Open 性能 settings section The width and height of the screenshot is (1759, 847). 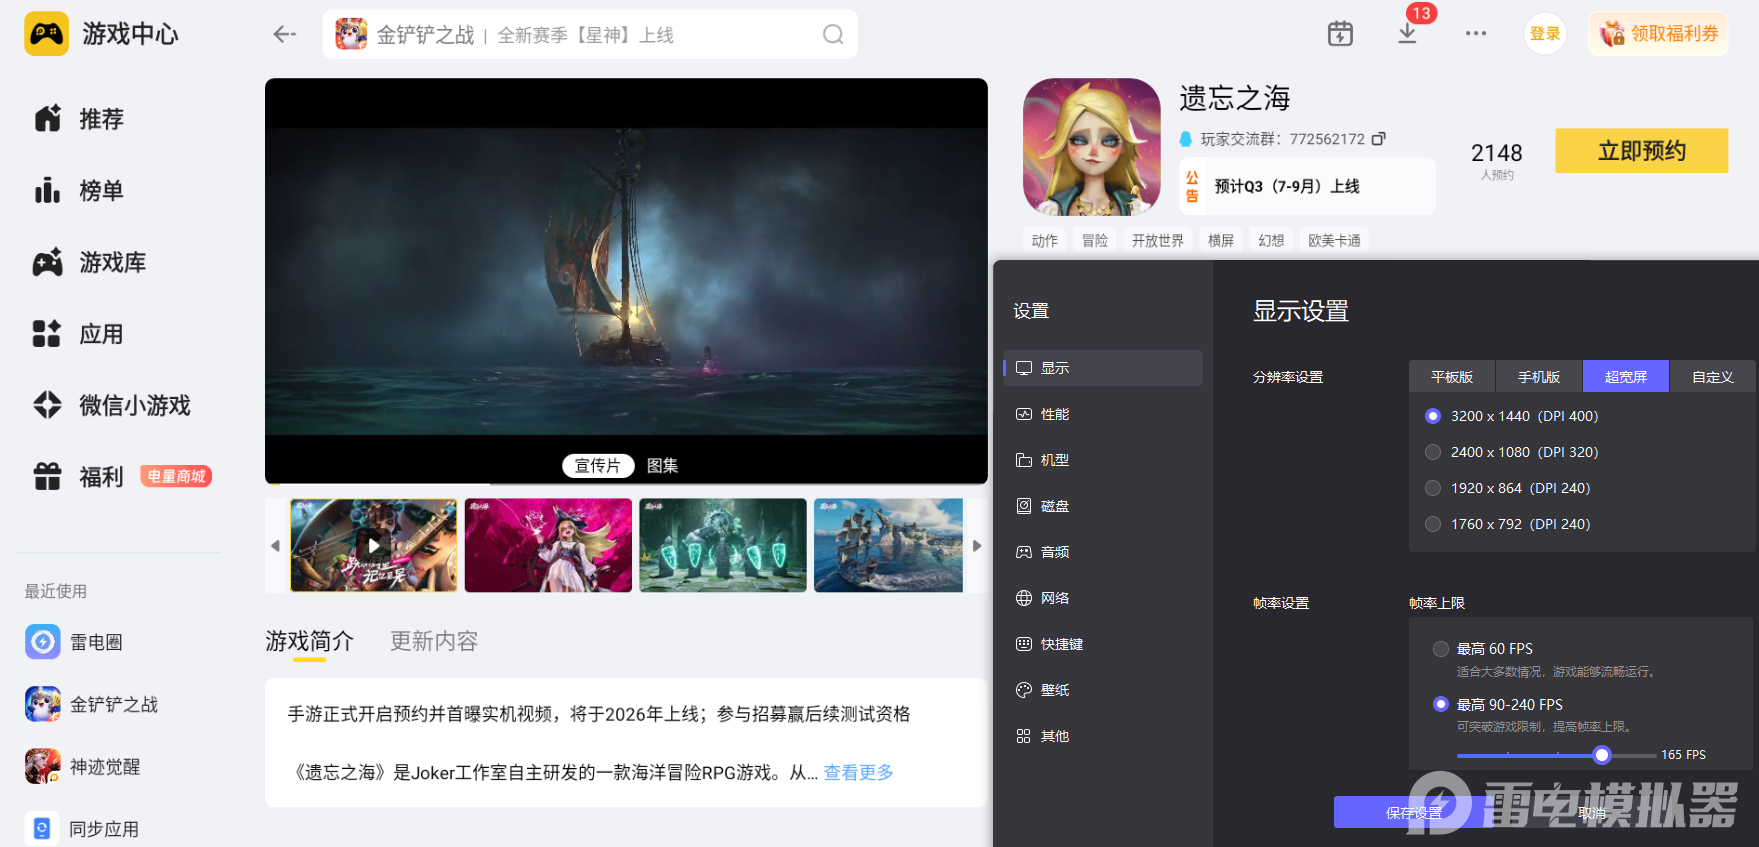pos(1054,414)
